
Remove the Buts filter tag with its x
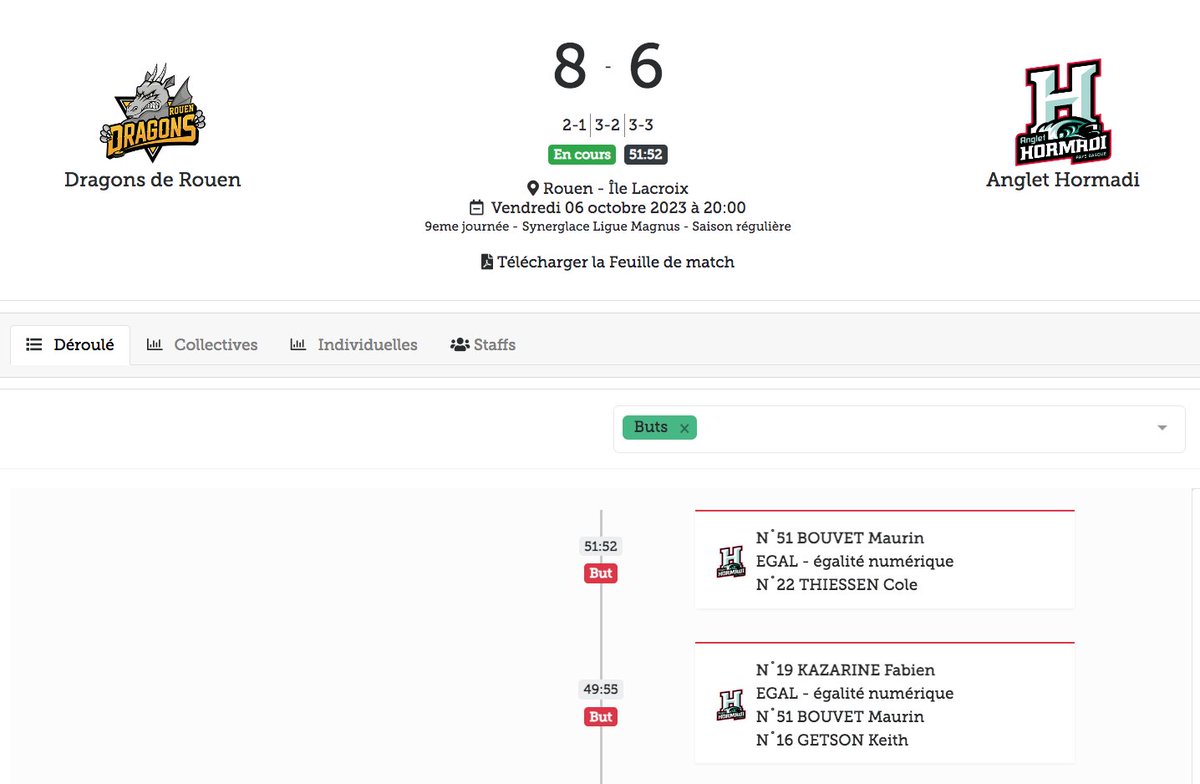point(684,428)
